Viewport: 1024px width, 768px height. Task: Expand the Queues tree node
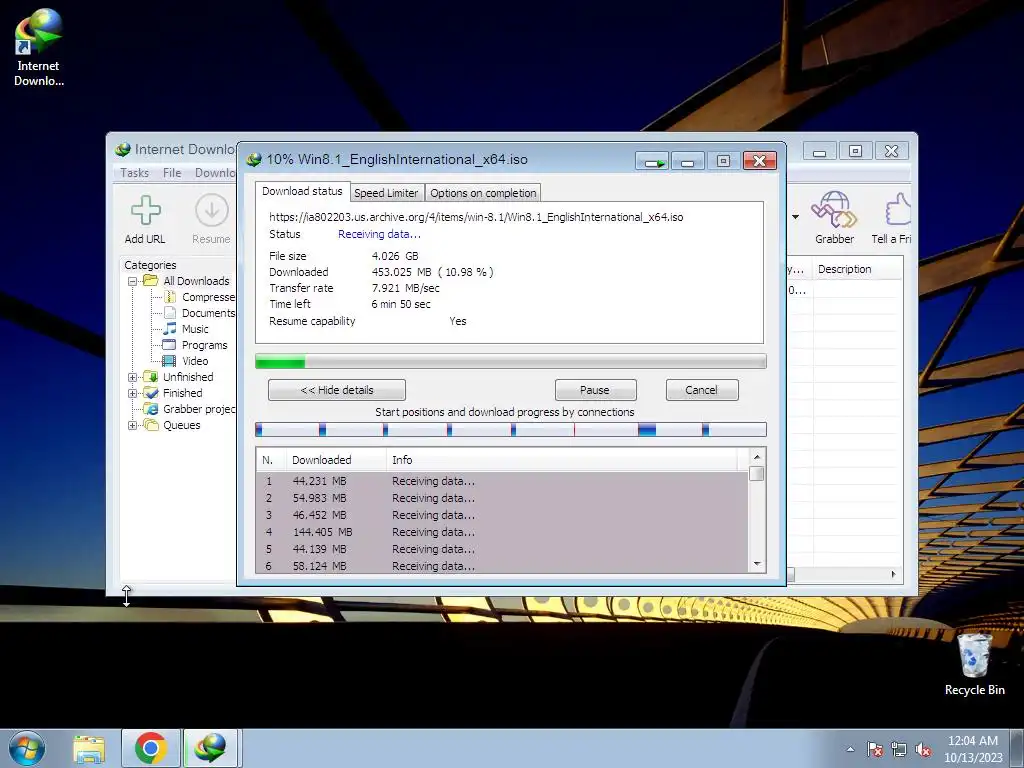(x=132, y=425)
